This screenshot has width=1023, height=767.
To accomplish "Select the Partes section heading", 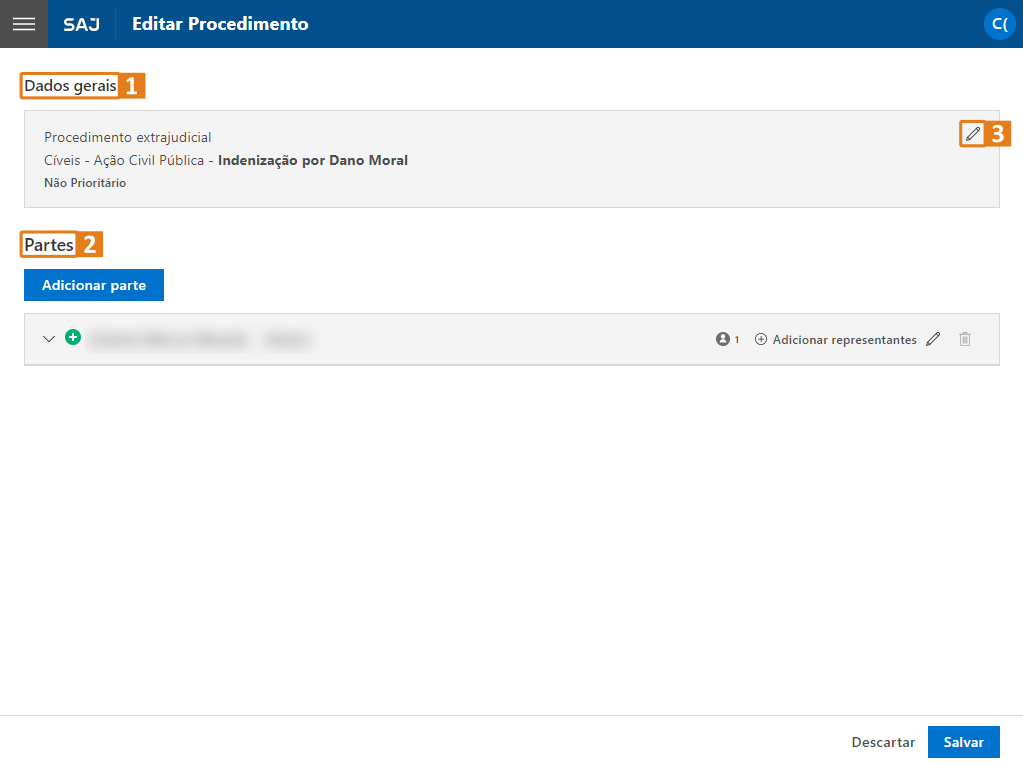I will coord(49,245).
